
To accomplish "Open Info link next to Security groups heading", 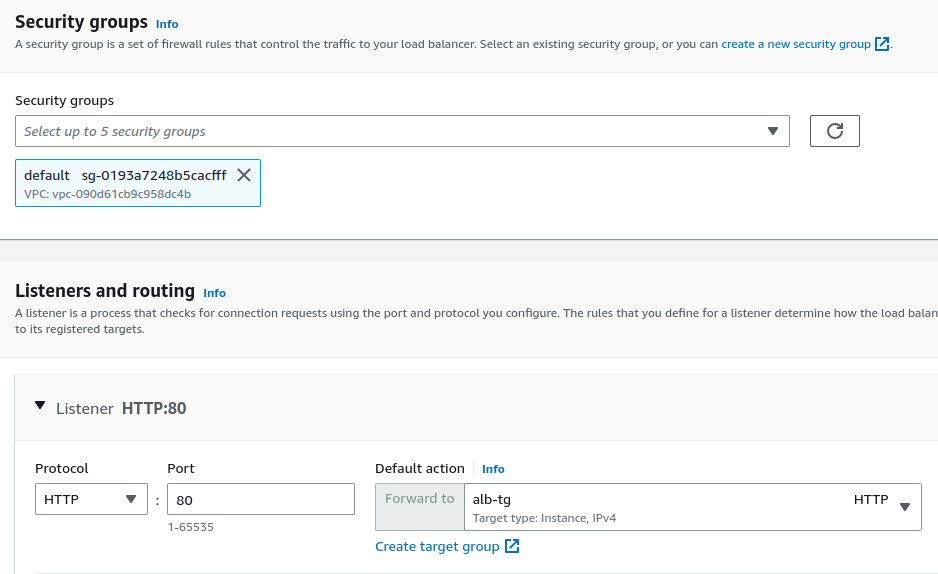I will tap(167, 24).
